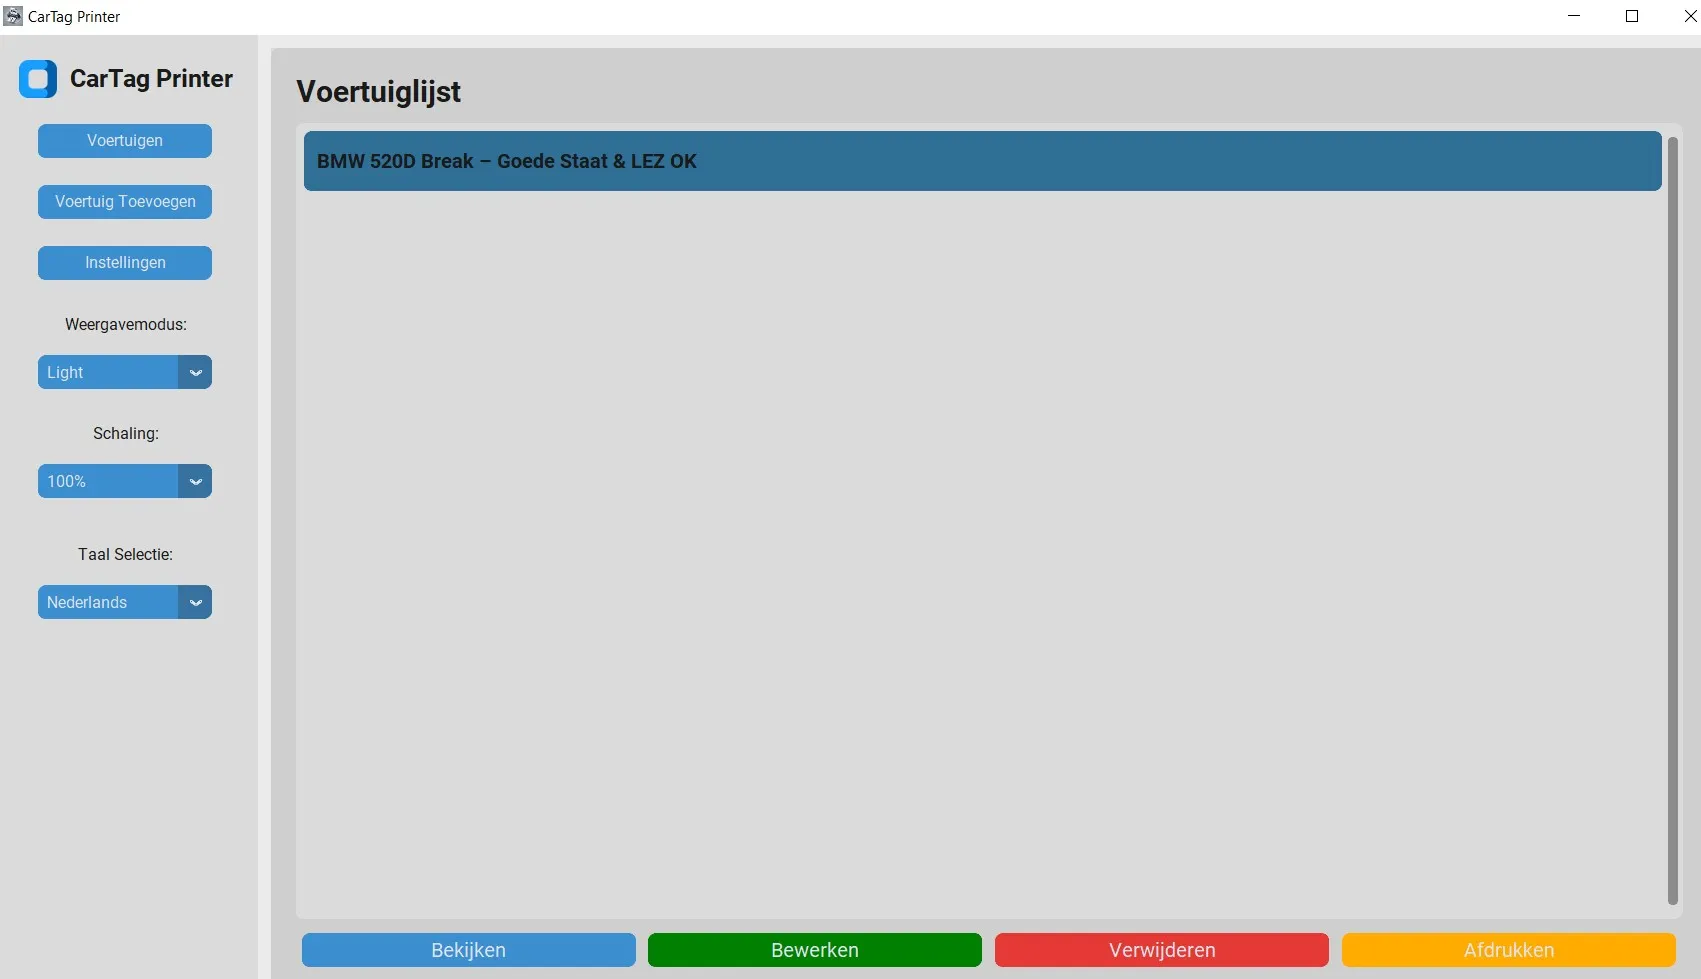The height and width of the screenshot is (979, 1701).
Task: Go to Voertuig Toevoegen
Action: coord(125,202)
